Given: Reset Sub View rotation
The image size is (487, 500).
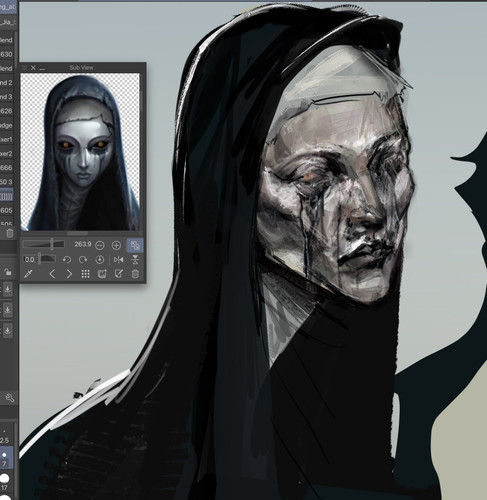Looking at the screenshot, I should tap(99, 260).
